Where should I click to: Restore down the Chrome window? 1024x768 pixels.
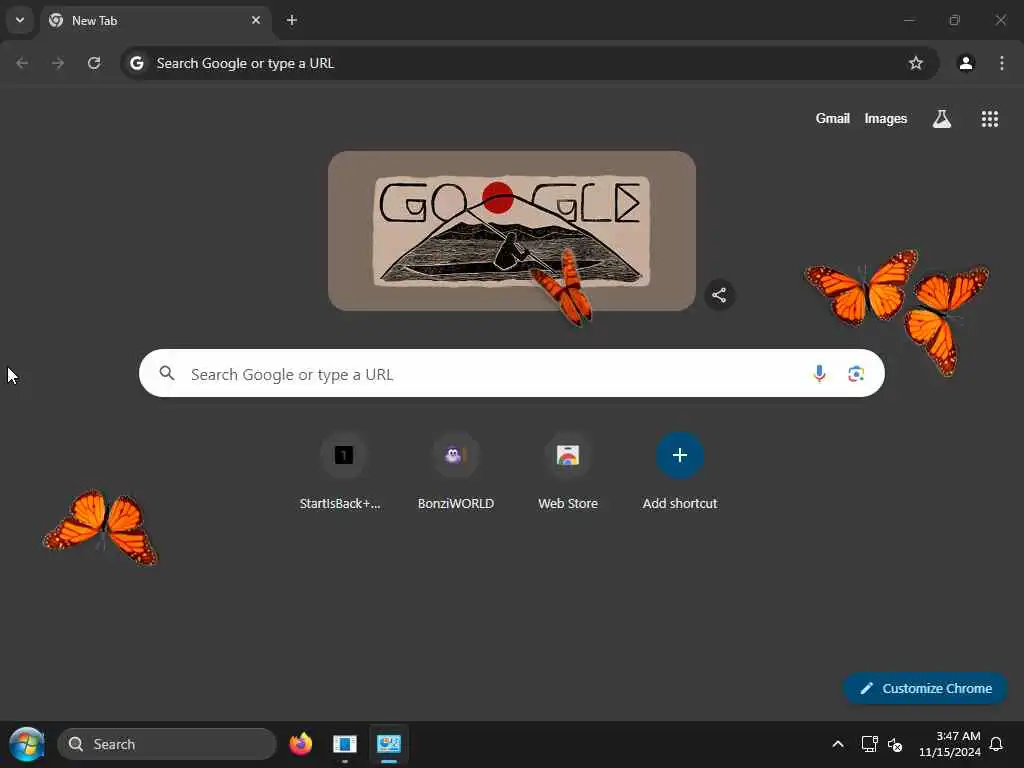coord(955,20)
